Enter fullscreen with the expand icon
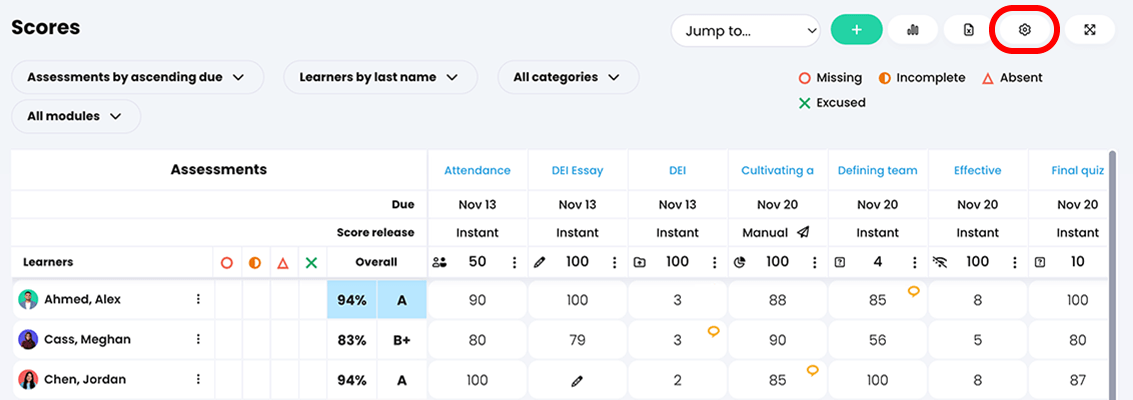 [1090, 30]
